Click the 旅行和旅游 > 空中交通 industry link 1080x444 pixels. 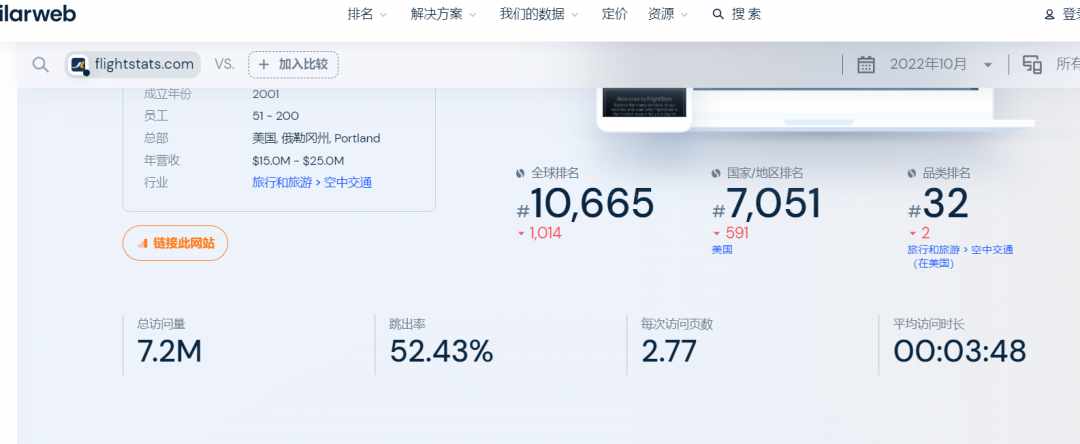[312, 182]
